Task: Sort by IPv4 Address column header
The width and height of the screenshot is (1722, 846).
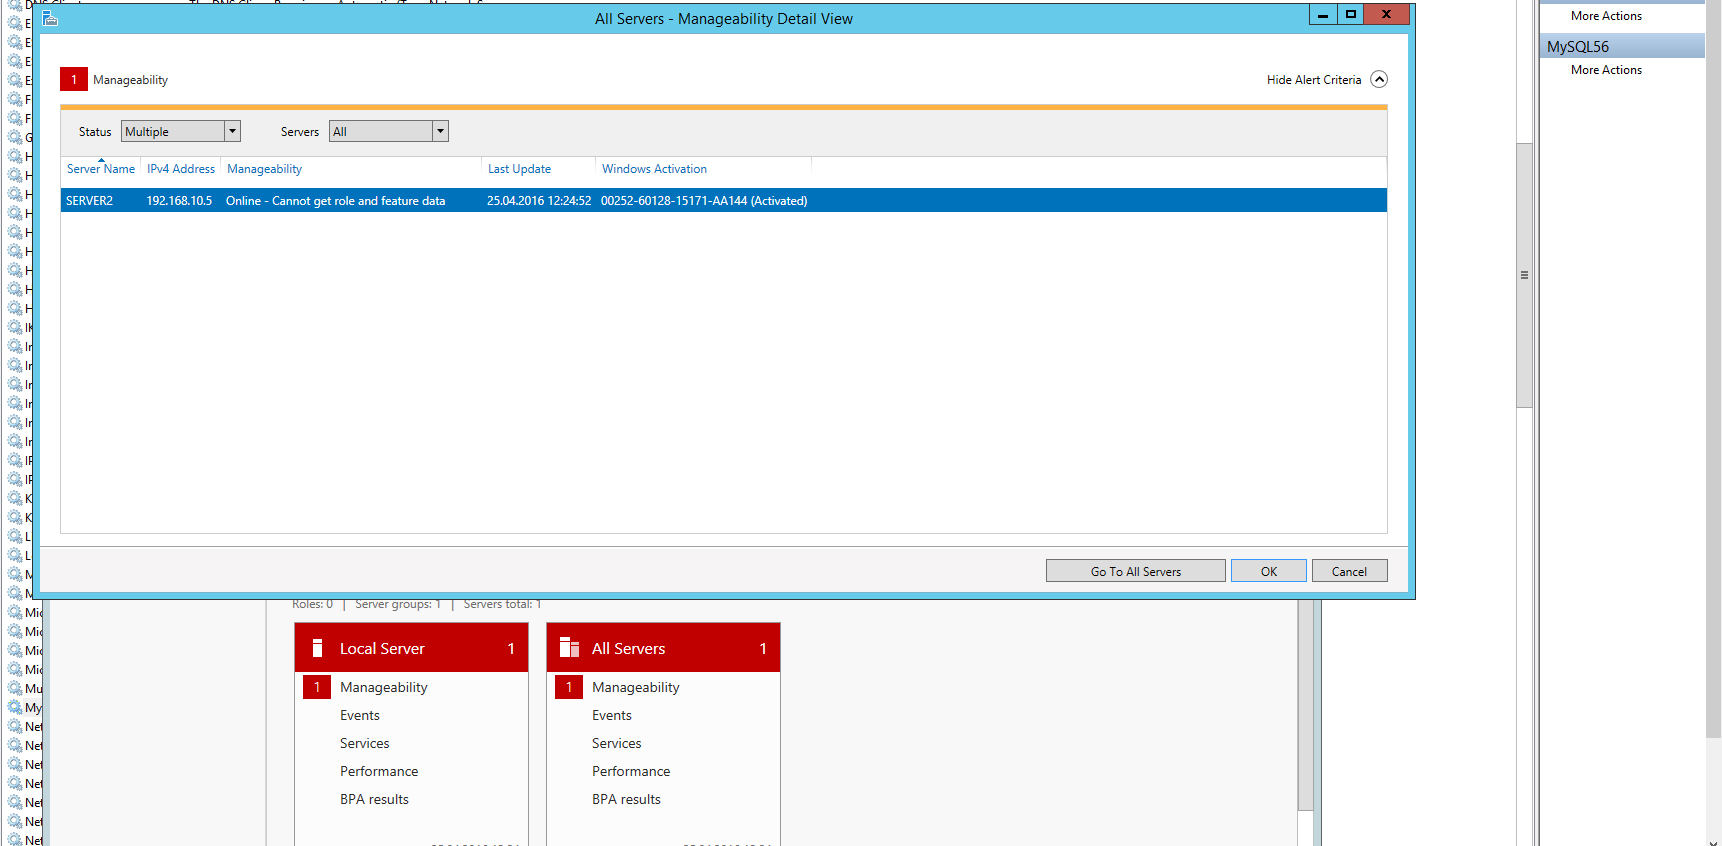Action: [x=181, y=169]
